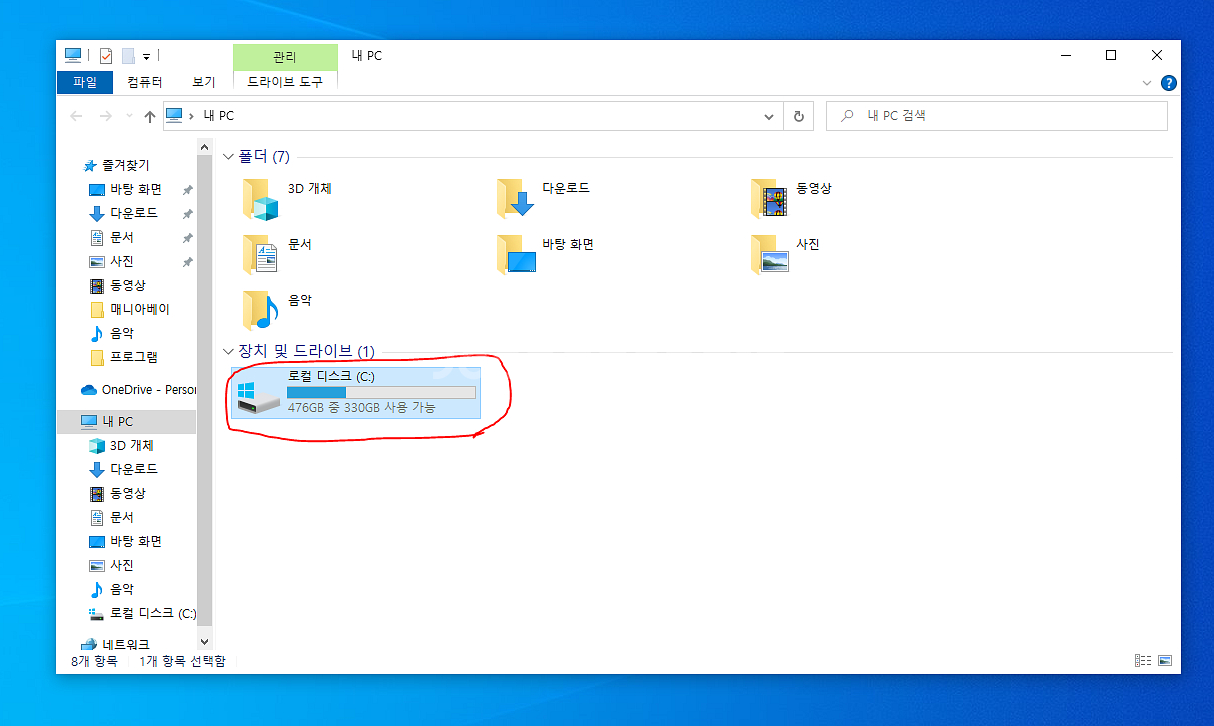The width and height of the screenshot is (1214, 726).
Task: Select OneDrive - Personal in sidebar
Action: point(138,389)
